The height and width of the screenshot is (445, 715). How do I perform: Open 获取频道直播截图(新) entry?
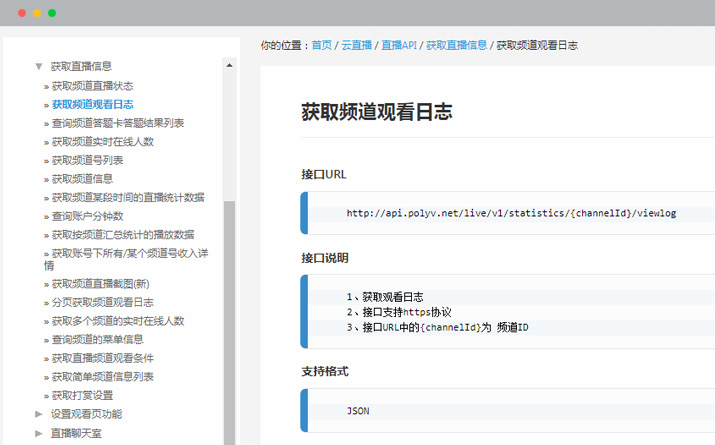click(x=100, y=284)
